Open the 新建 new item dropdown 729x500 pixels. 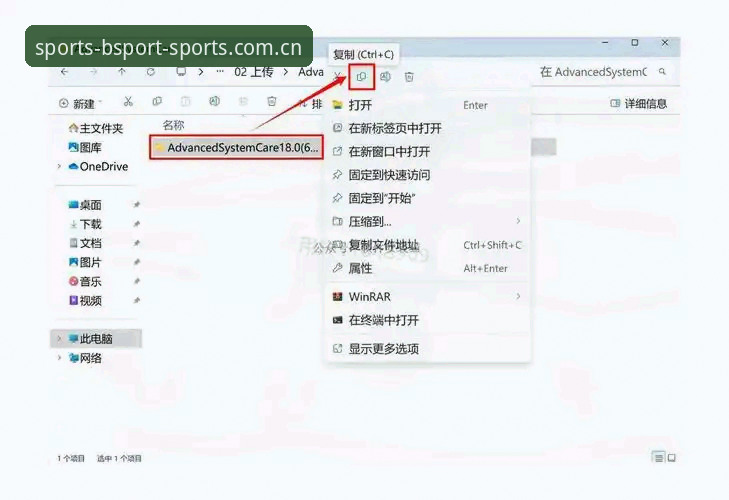(x=80, y=104)
